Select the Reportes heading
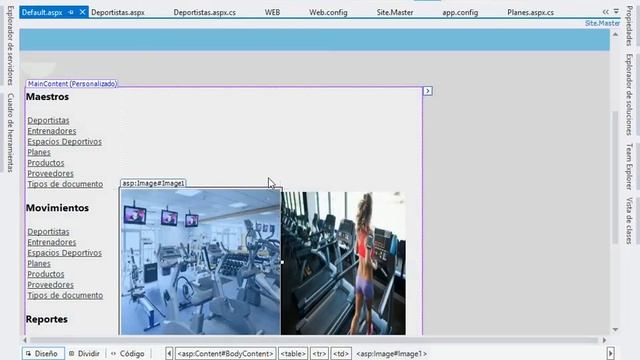Image resolution: width=640 pixels, height=360 pixels. [x=47, y=319]
